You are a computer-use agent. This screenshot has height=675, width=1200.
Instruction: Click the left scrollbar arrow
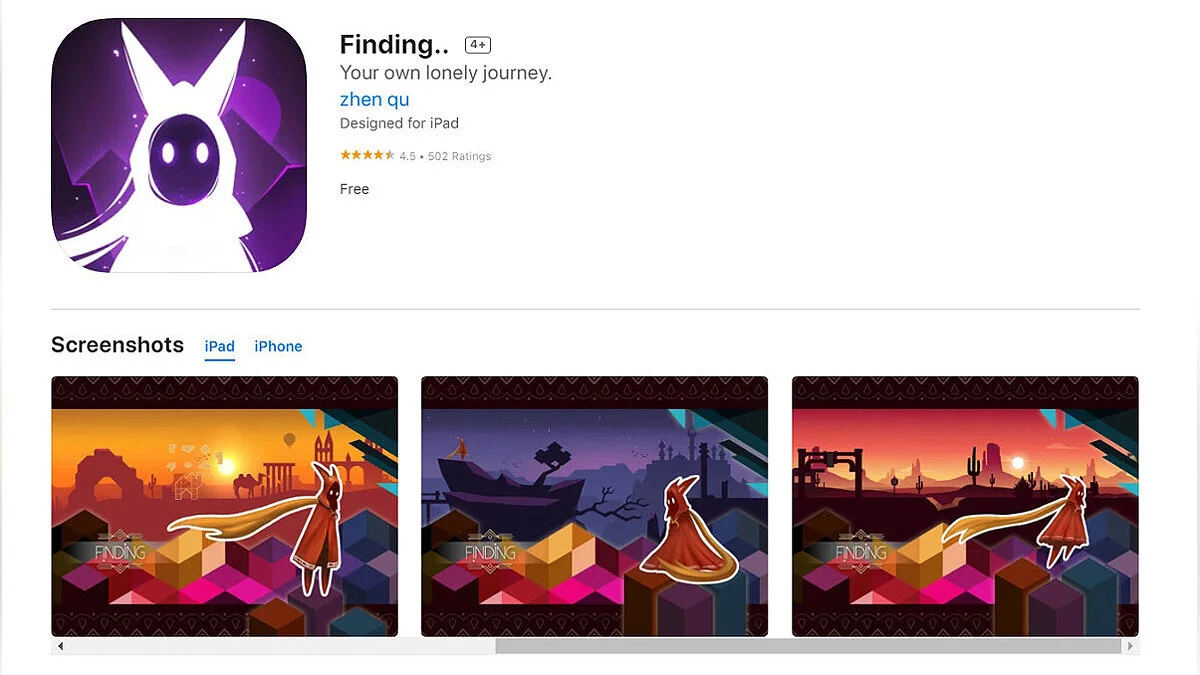pos(60,646)
